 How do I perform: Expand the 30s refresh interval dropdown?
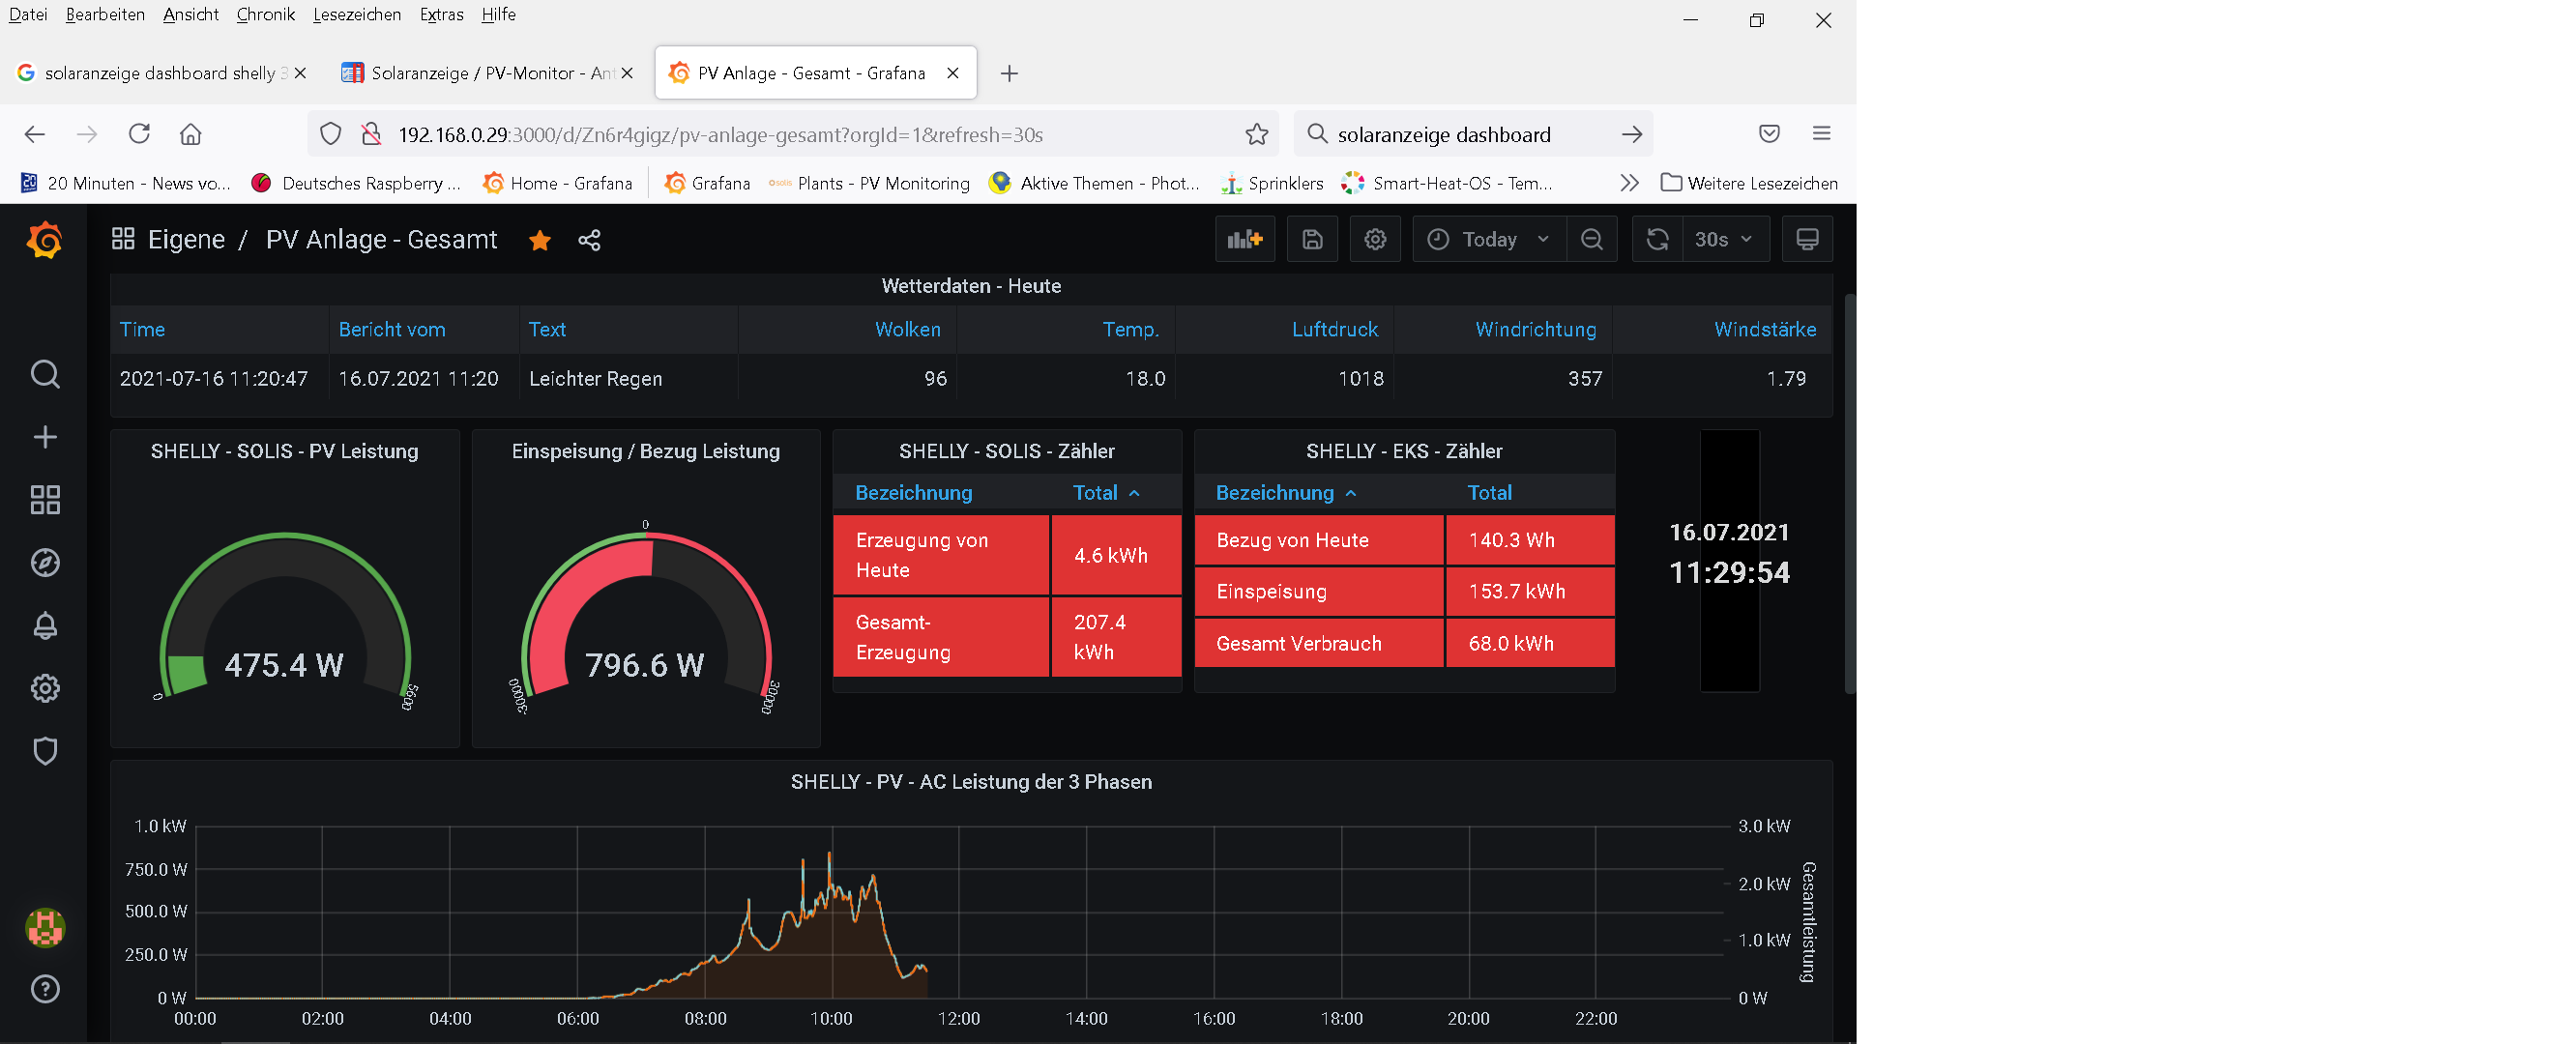coord(1724,240)
